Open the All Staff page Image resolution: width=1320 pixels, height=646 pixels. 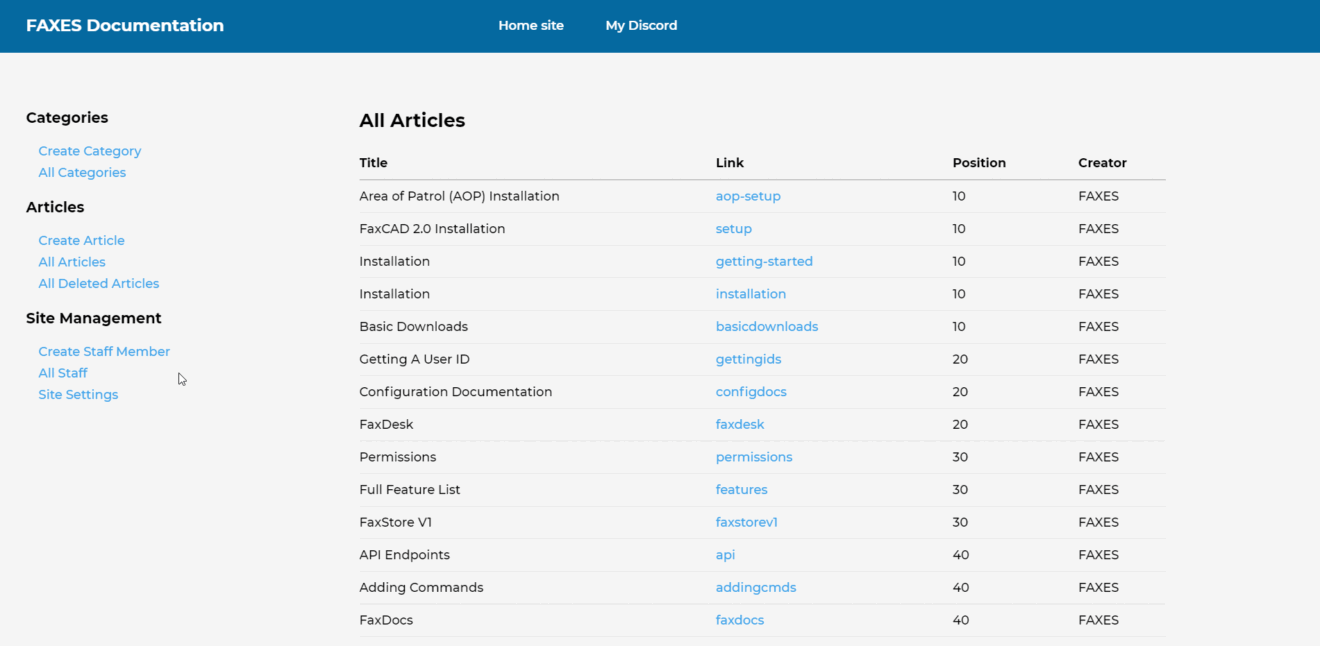point(63,373)
